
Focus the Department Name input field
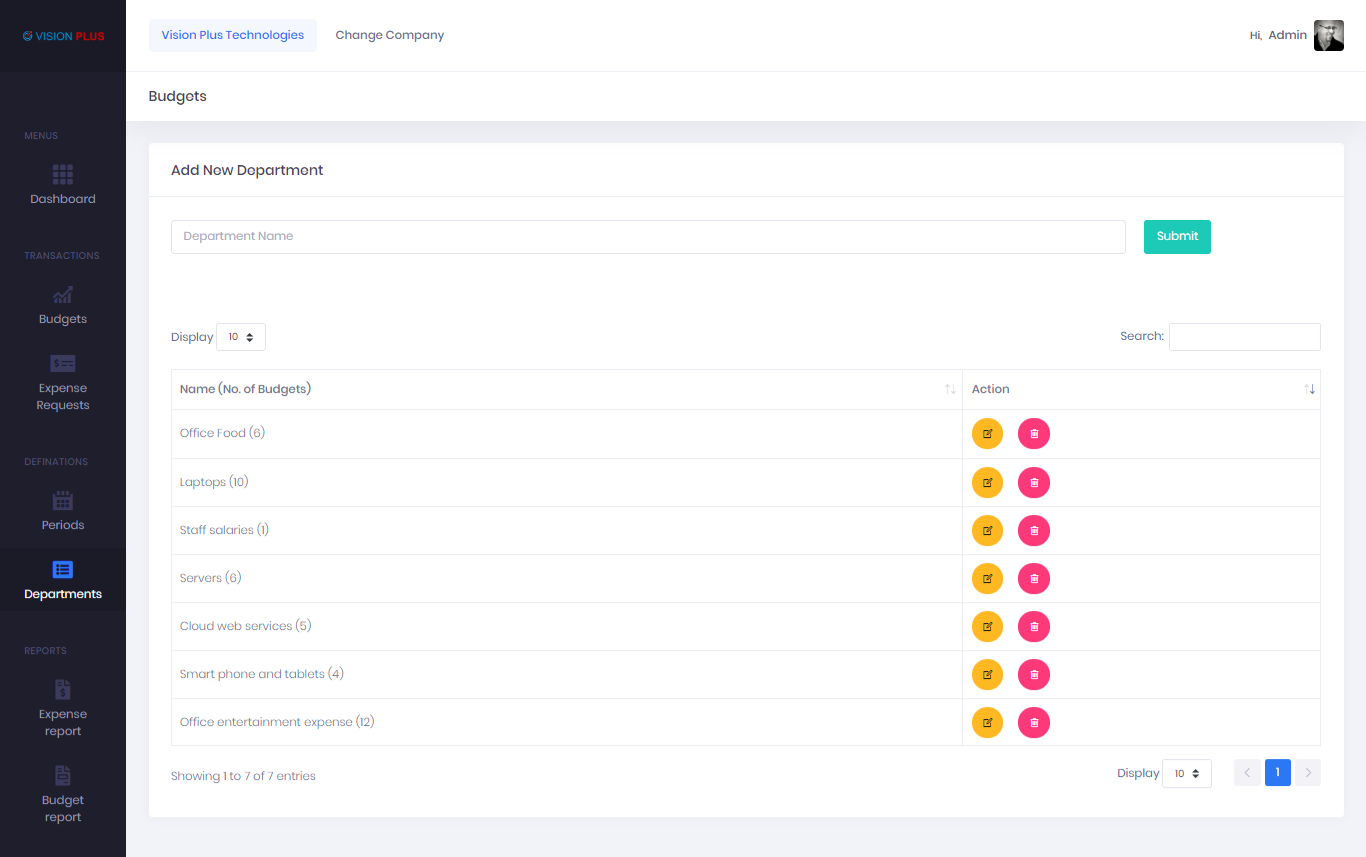tap(648, 237)
